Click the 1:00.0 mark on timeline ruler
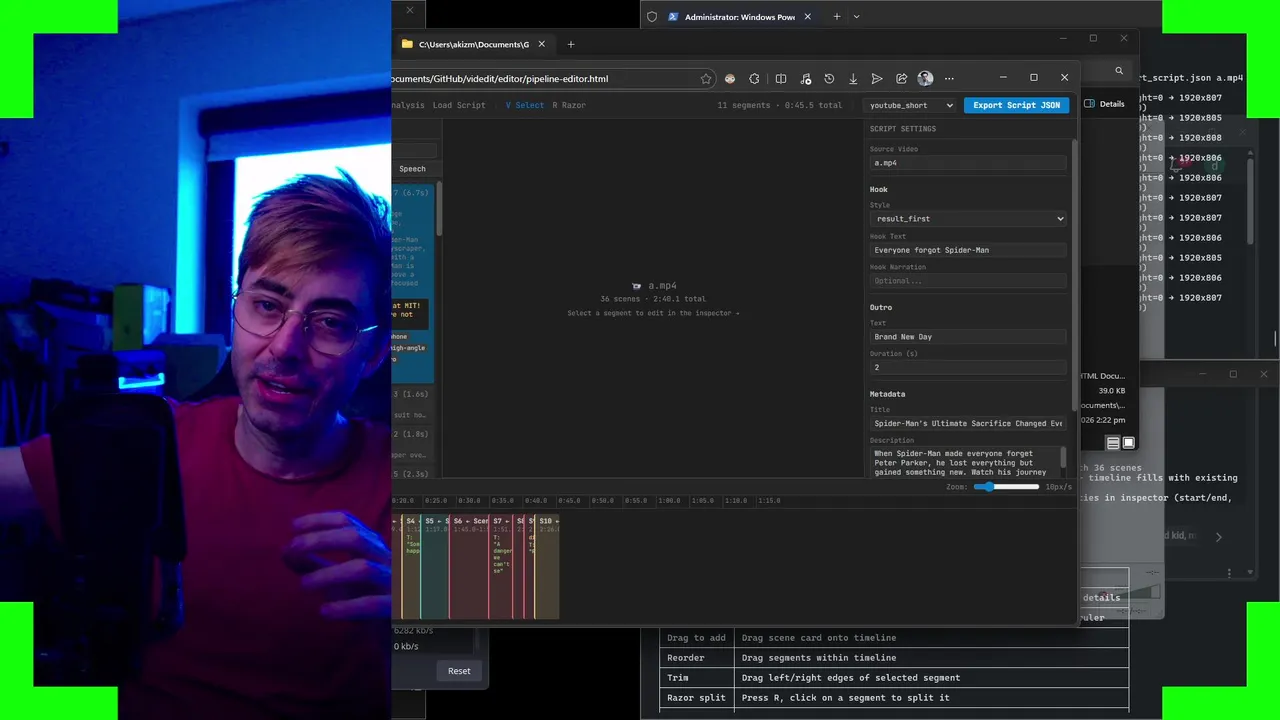Screen dimensions: 1280x720 [x=669, y=500]
